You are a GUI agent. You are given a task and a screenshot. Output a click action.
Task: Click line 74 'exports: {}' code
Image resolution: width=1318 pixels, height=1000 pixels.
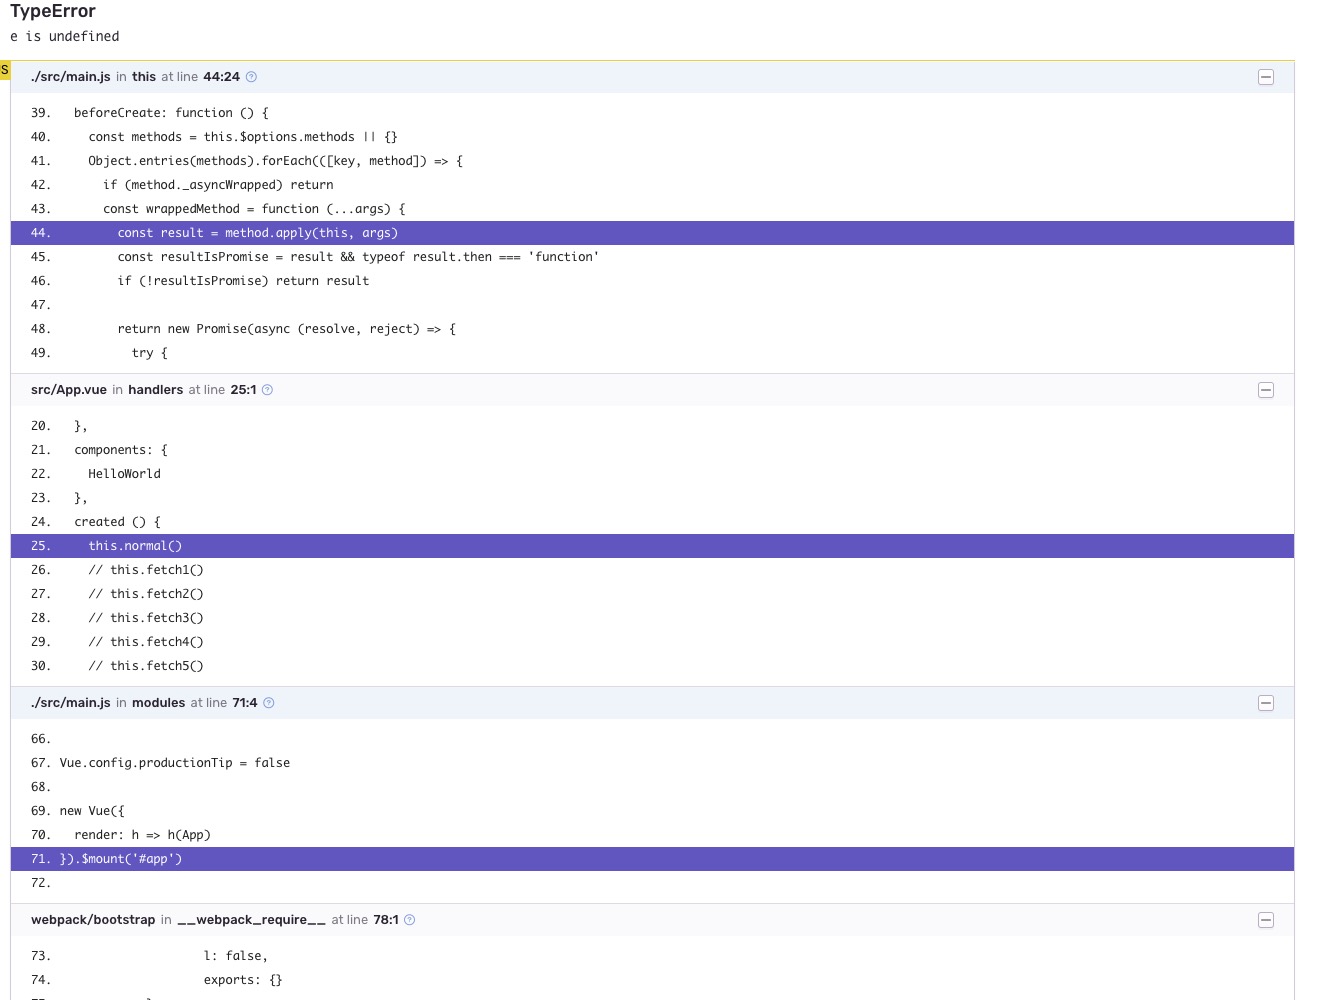tap(243, 980)
